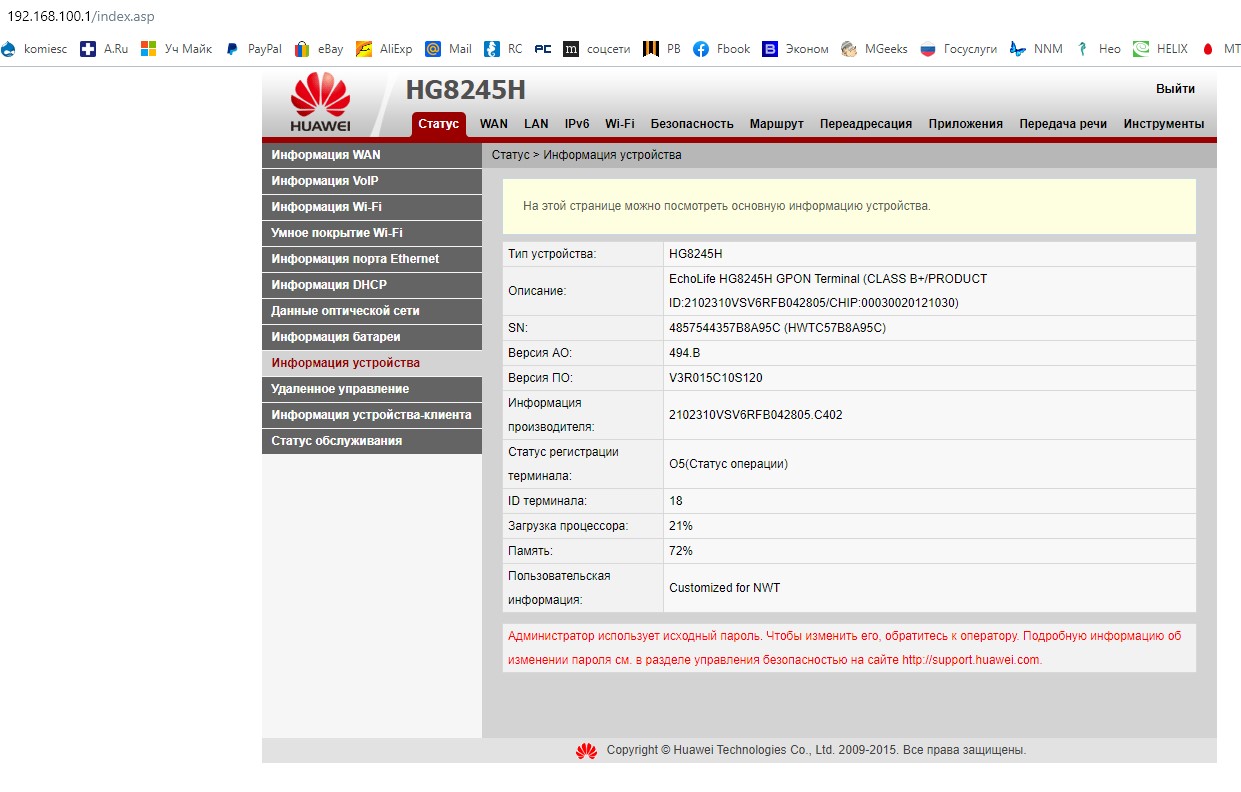Open the RC bookmark
The width and height of the screenshot is (1241, 792).
coord(503,48)
